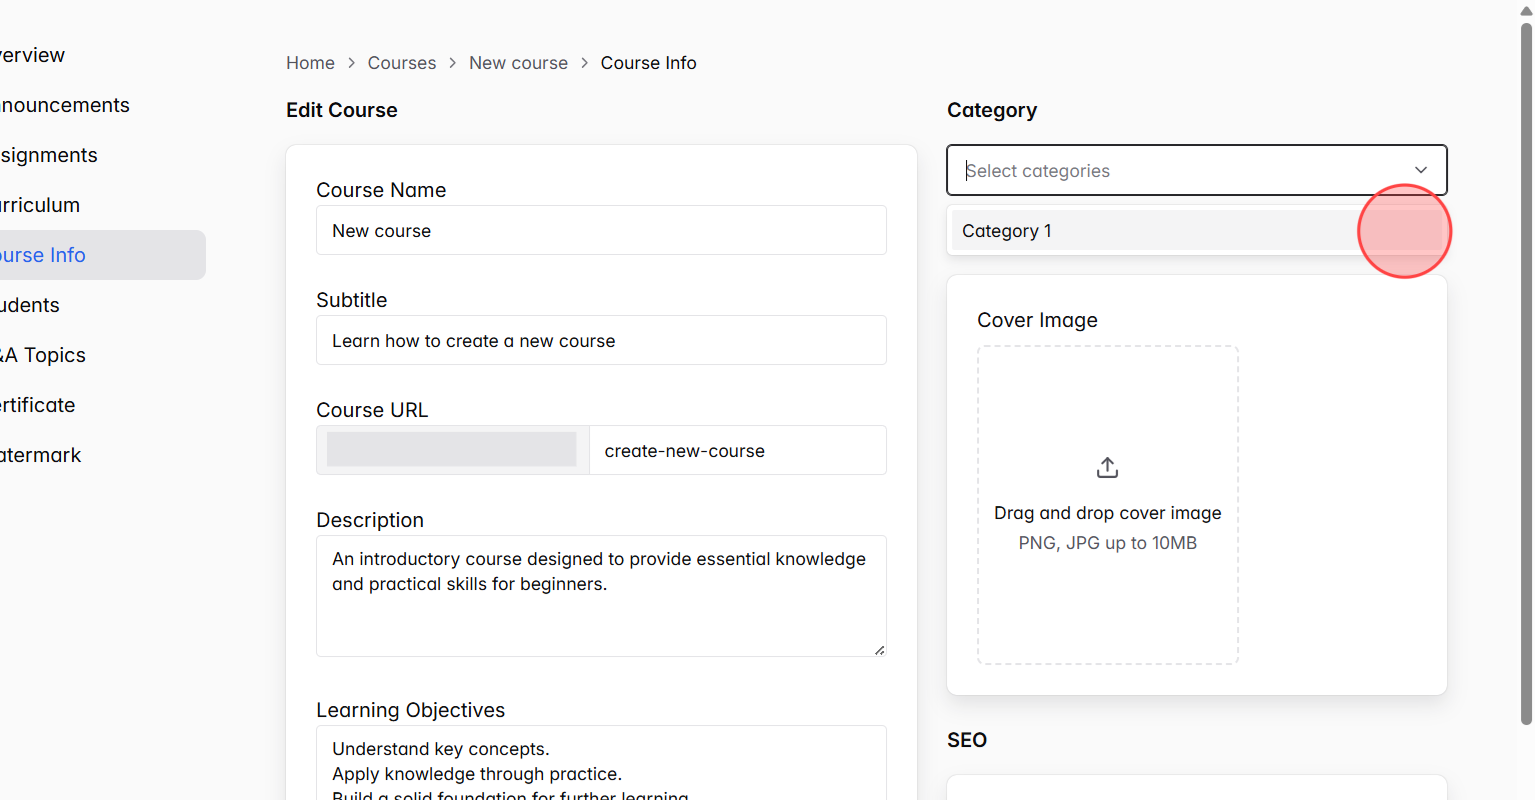Viewport: 1535px width, 800px height.
Task: Open the Courses breadcrumb link
Action: click(401, 62)
